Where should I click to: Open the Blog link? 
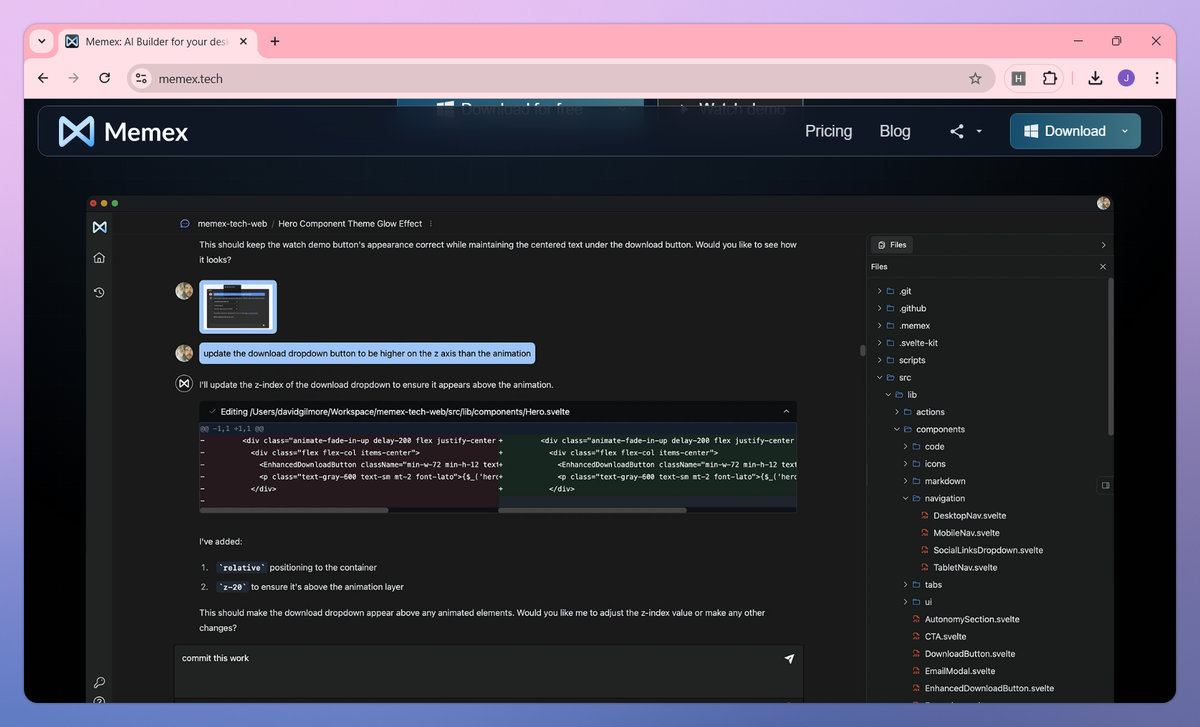(x=895, y=131)
